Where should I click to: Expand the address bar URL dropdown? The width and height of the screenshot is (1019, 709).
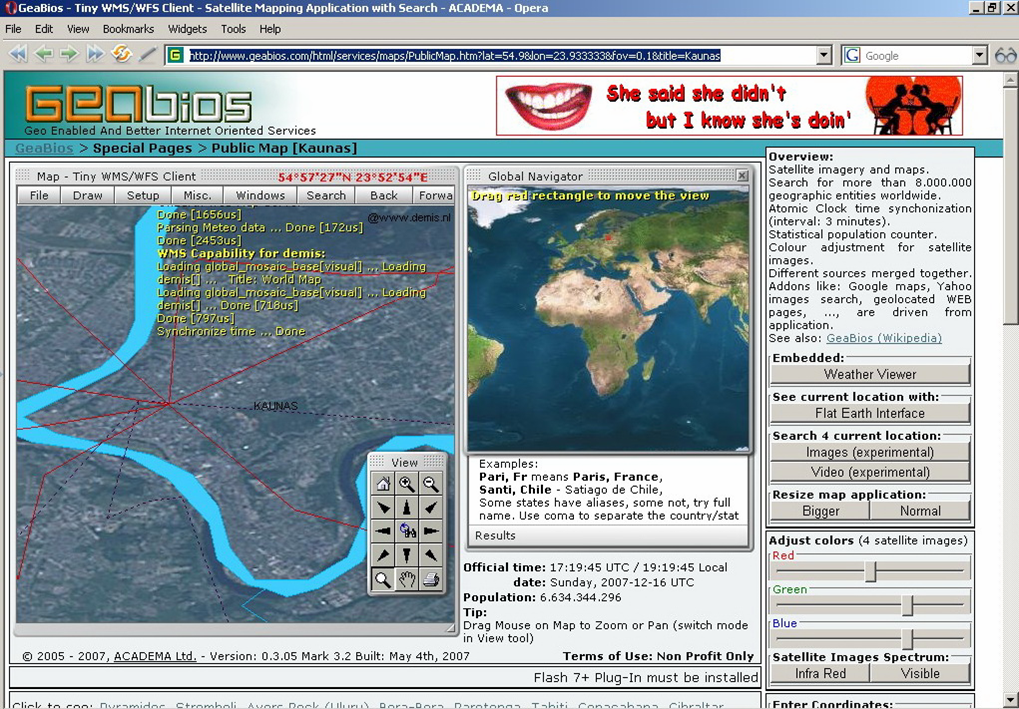click(x=824, y=56)
